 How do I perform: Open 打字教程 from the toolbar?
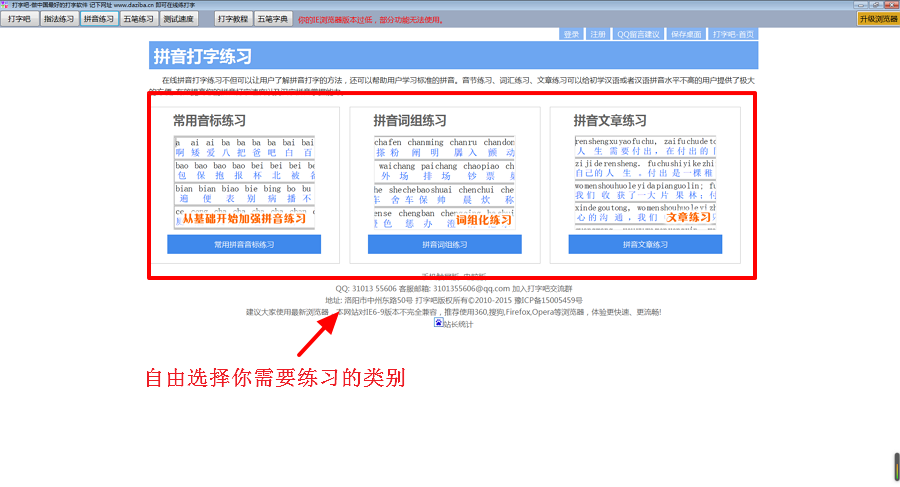point(232,19)
